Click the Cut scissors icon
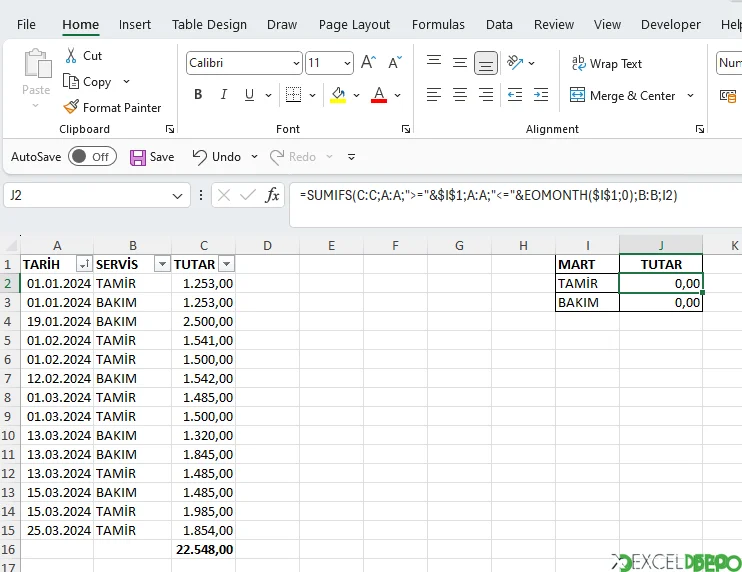Viewport: 742px width, 572px height. [x=71, y=55]
